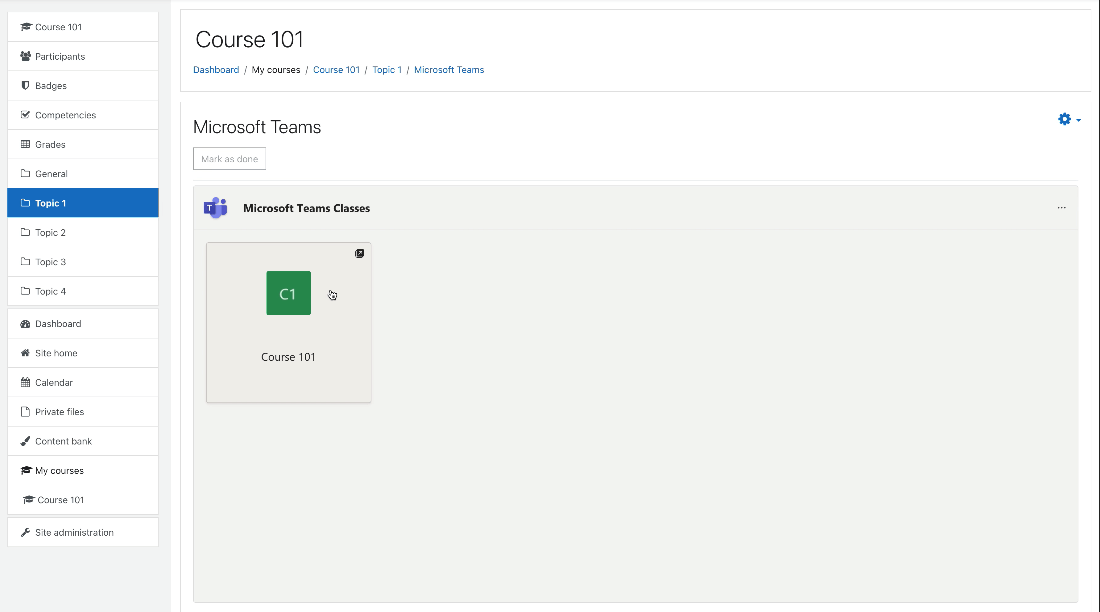This screenshot has height=612, width=1100.
Task: Open the settings gear dropdown menu
Action: click(1069, 119)
